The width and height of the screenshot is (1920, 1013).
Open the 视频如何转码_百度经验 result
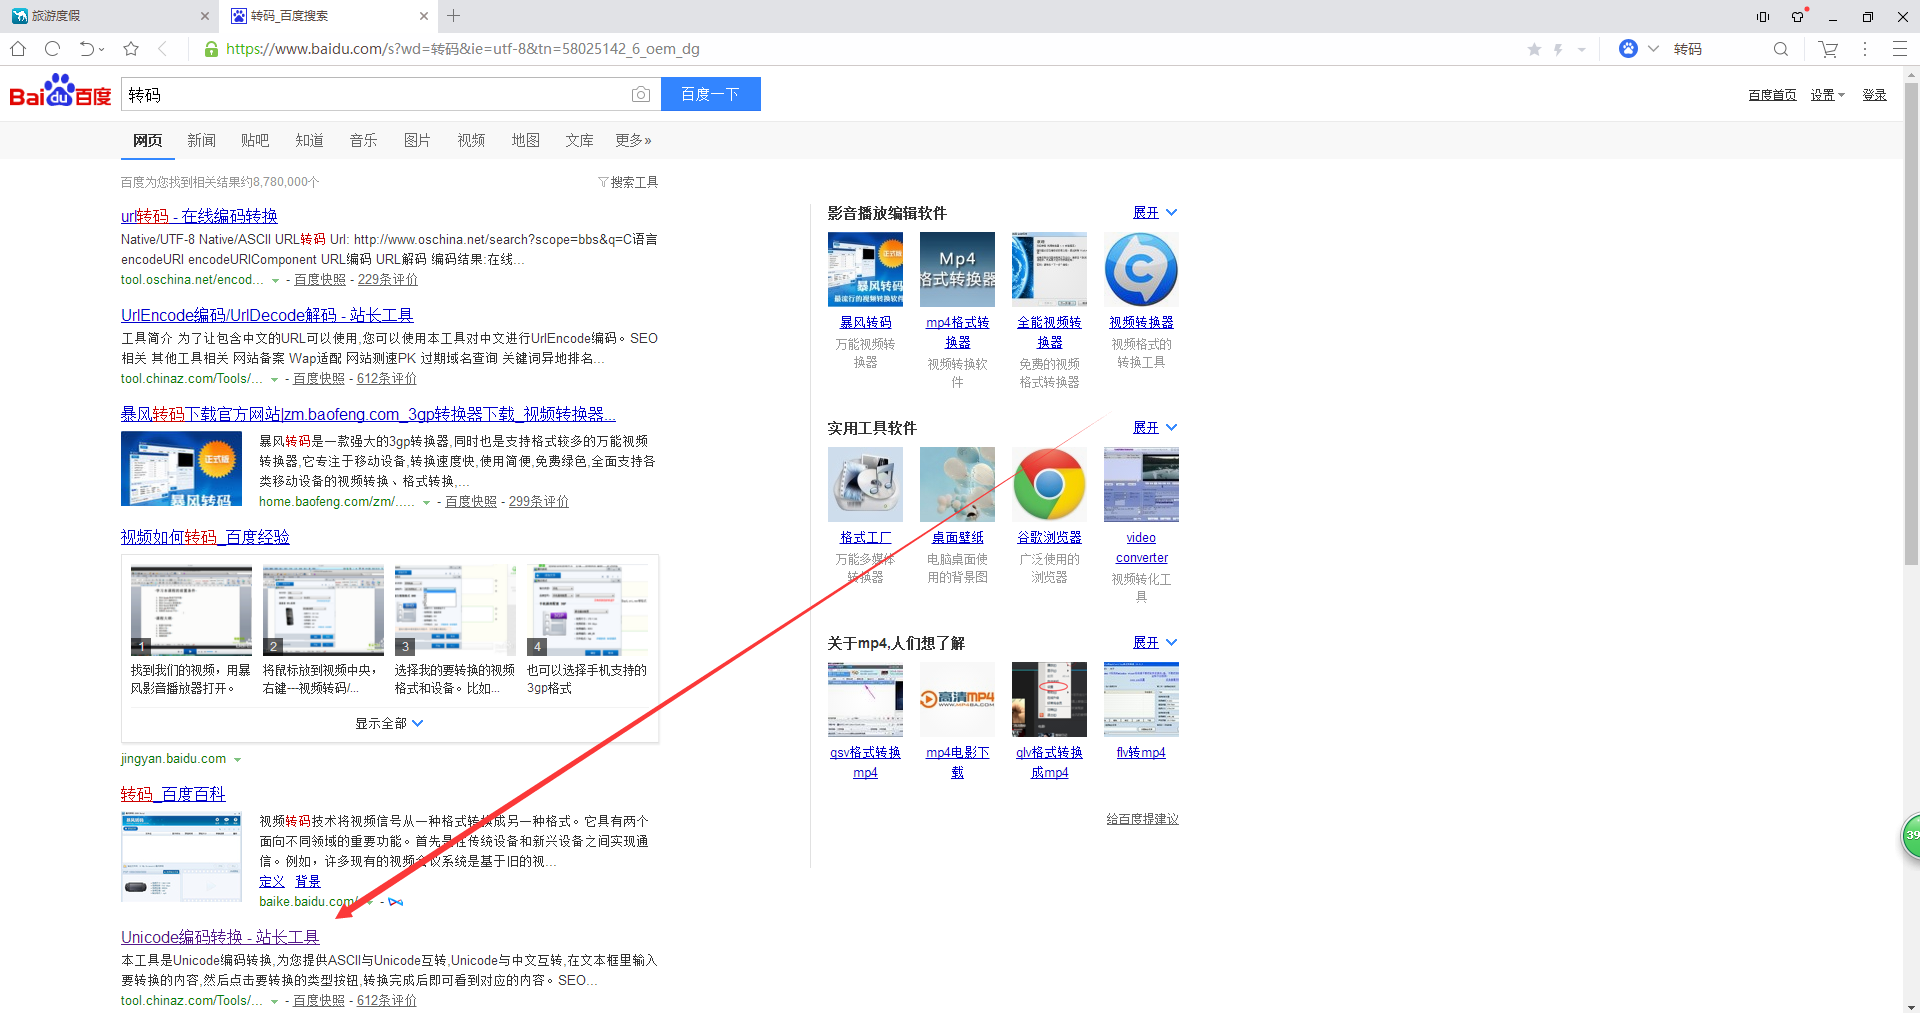click(x=205, y=537)
